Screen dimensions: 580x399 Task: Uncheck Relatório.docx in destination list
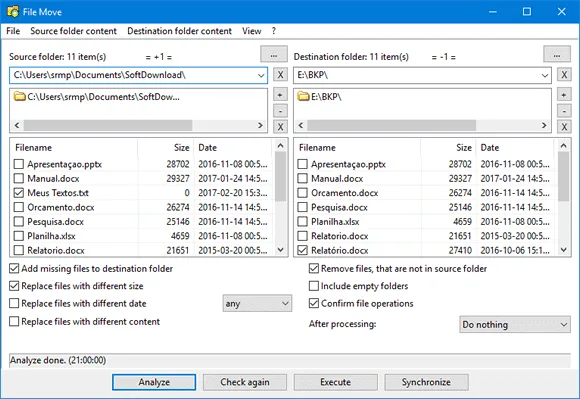[302, 250]
